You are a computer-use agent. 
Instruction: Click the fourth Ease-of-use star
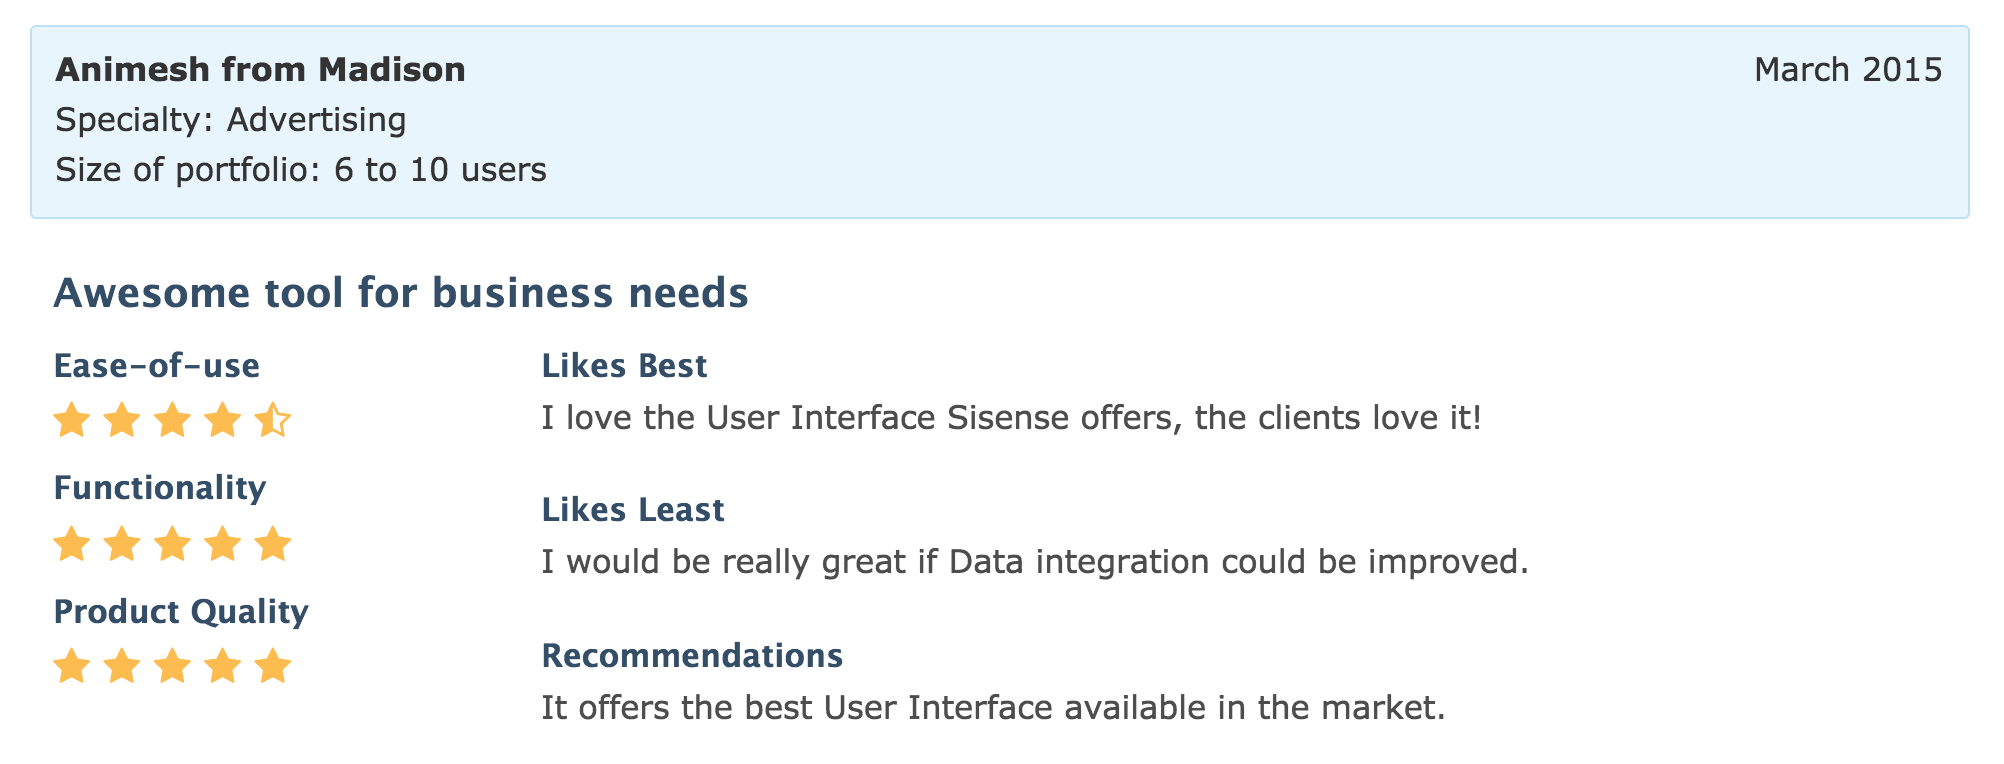tap(222, 421)
